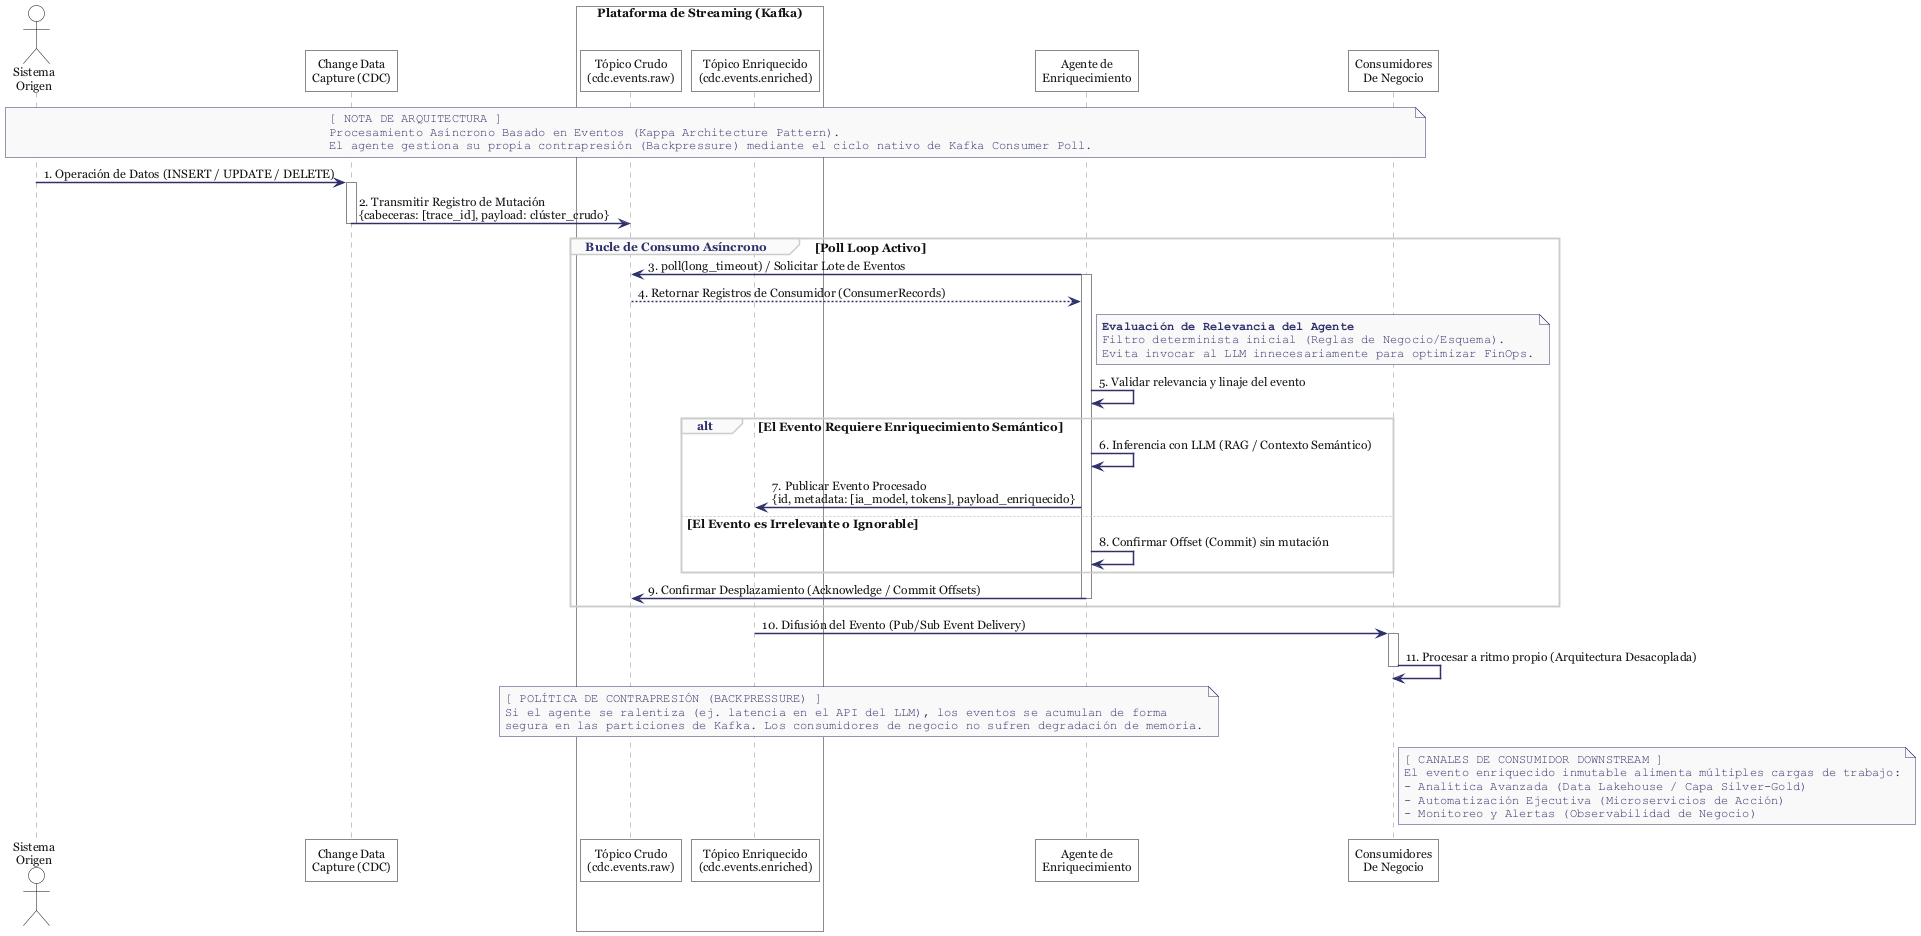Viewport: 1921px width, 936px height.
Task: Click the self-call arrow under message 5
Action: pos(1113,397)
